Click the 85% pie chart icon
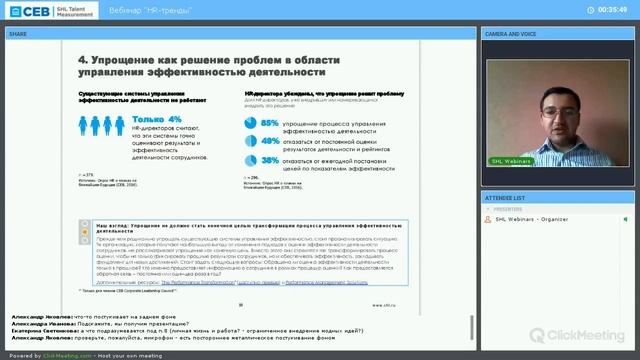Screen dimensions: 640x360 coord(250,123)
